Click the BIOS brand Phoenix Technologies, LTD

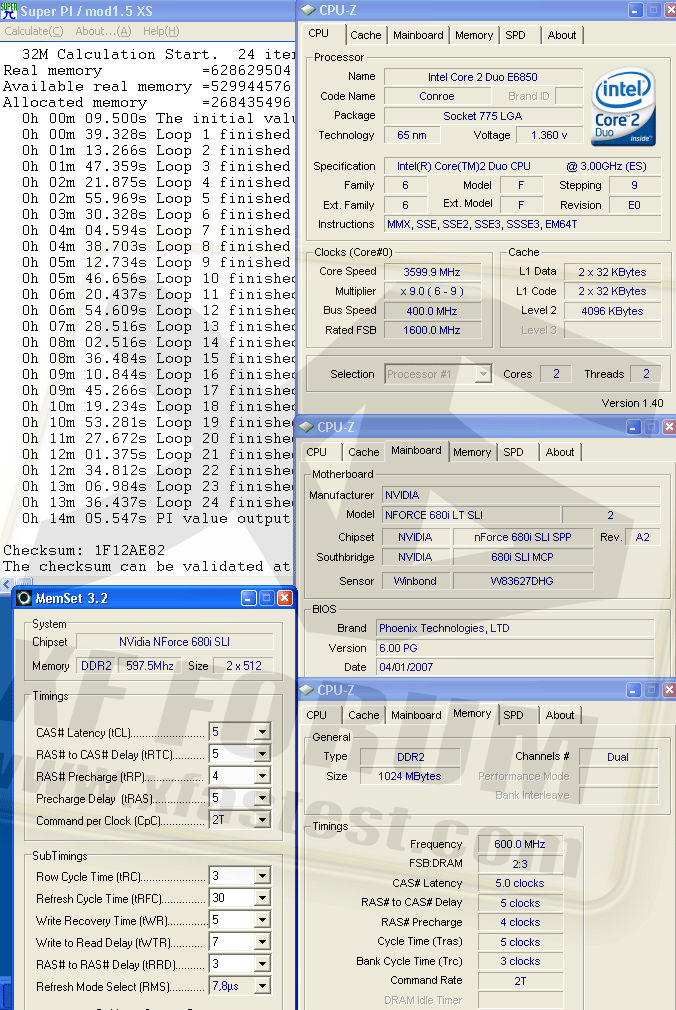click(x=515, y=628)
